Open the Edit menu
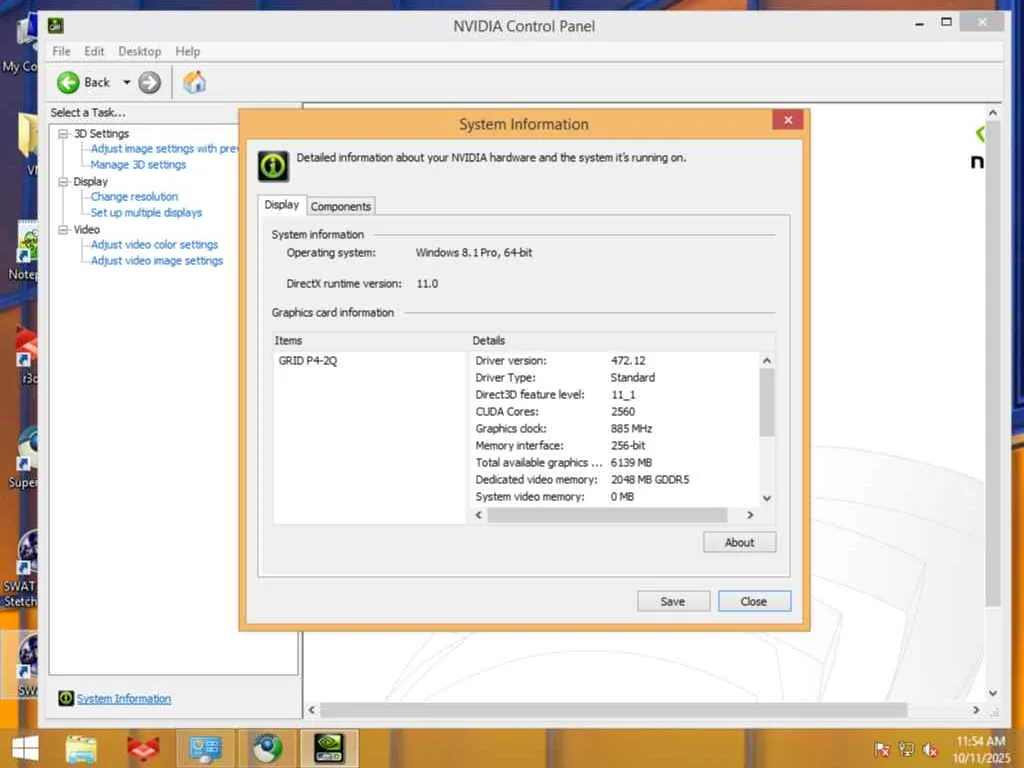Image resolution: width=1024 pixels, height=768 pixels. 94,52
